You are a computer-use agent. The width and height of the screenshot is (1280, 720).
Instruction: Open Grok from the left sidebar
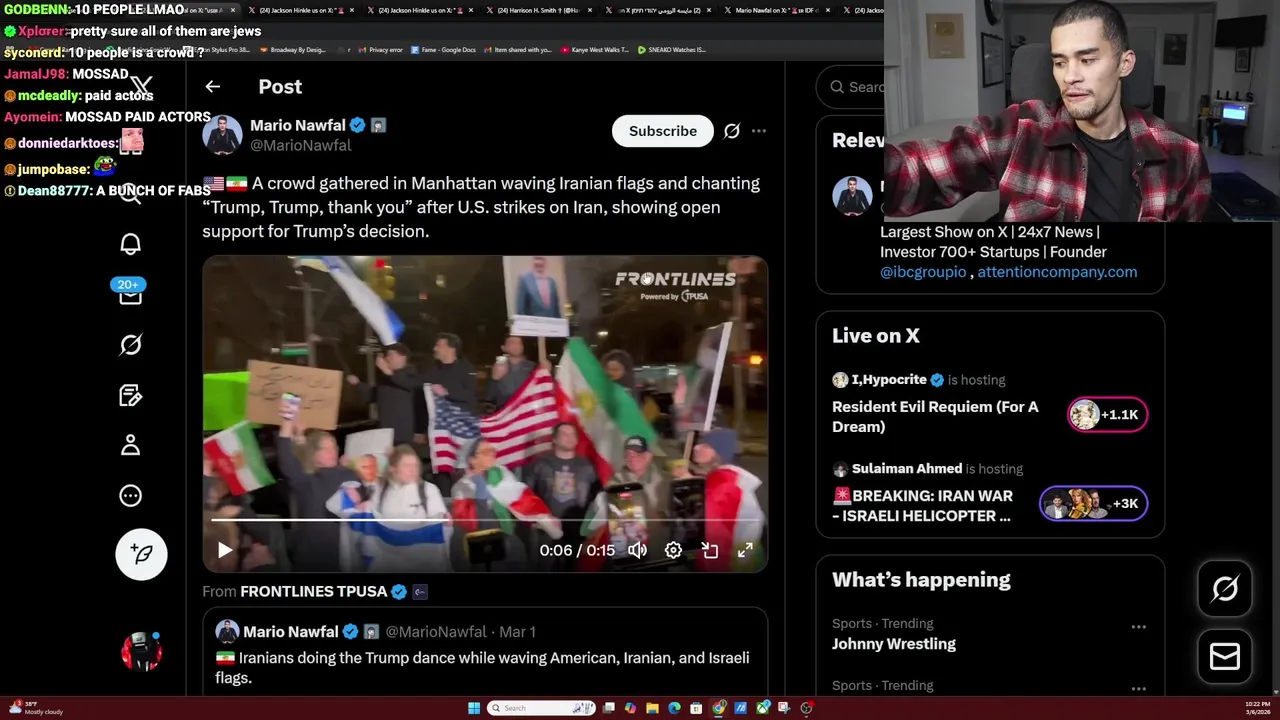pyautogui.click(x=131, y=345)
